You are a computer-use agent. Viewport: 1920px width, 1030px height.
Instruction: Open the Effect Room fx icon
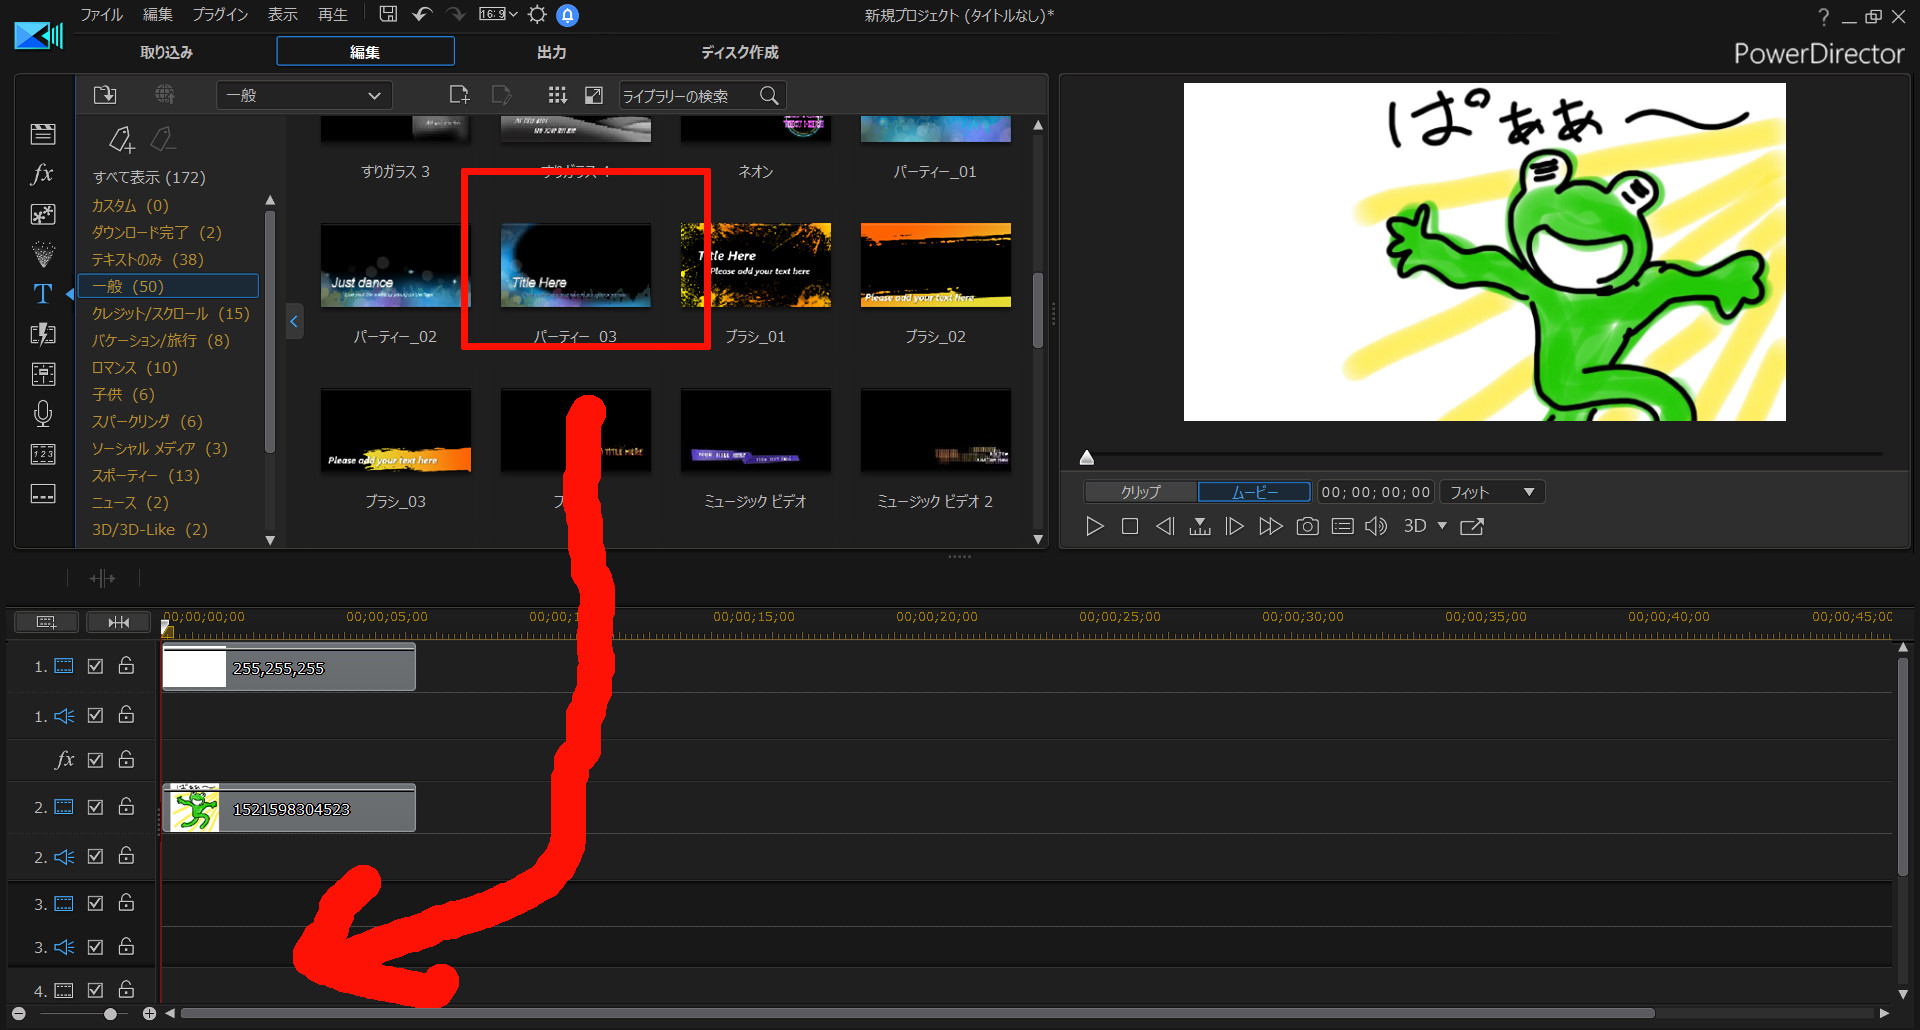coord(42,174)
